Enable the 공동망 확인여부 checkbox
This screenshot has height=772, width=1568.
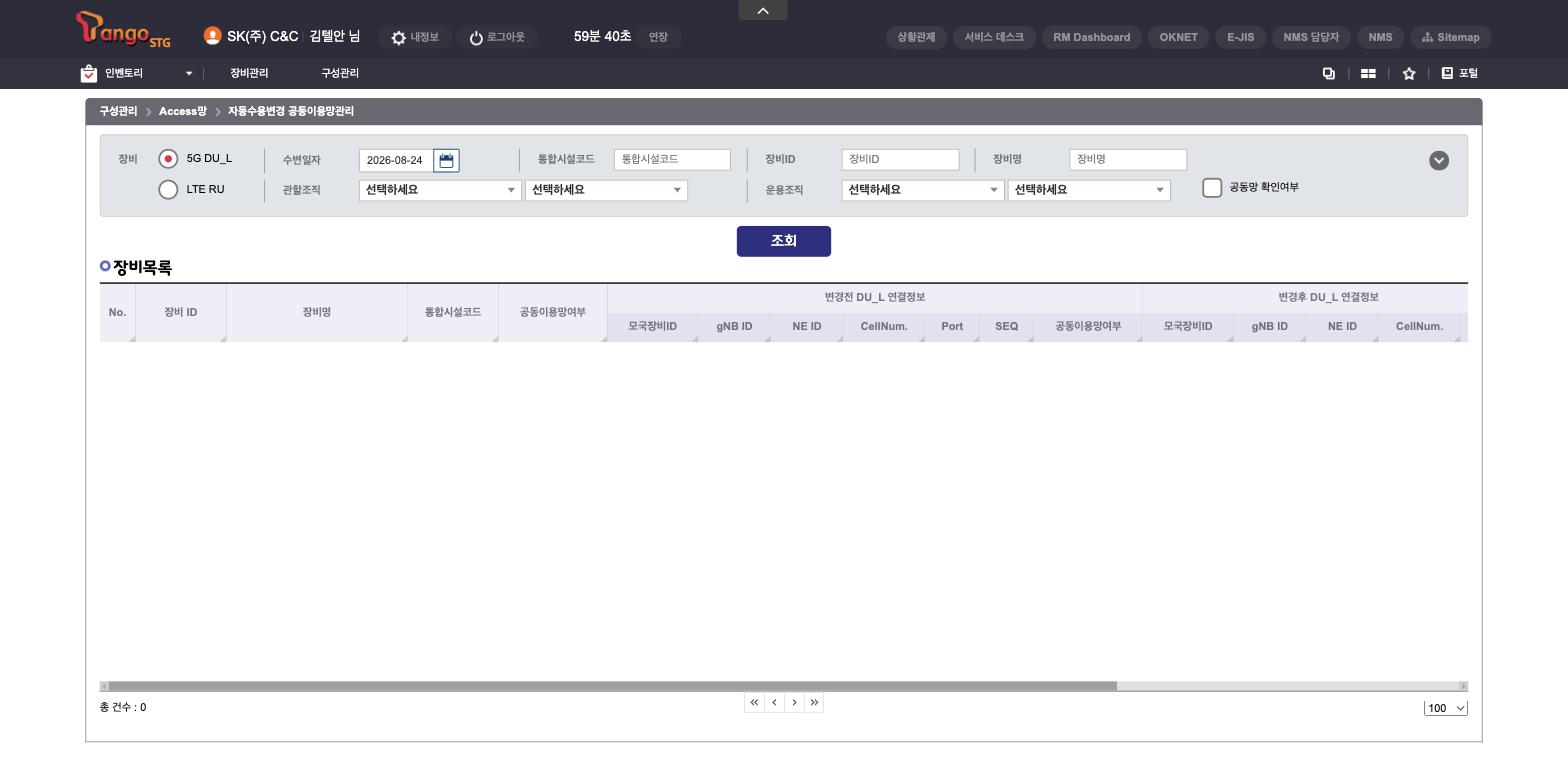click(x=1212, y=188)
